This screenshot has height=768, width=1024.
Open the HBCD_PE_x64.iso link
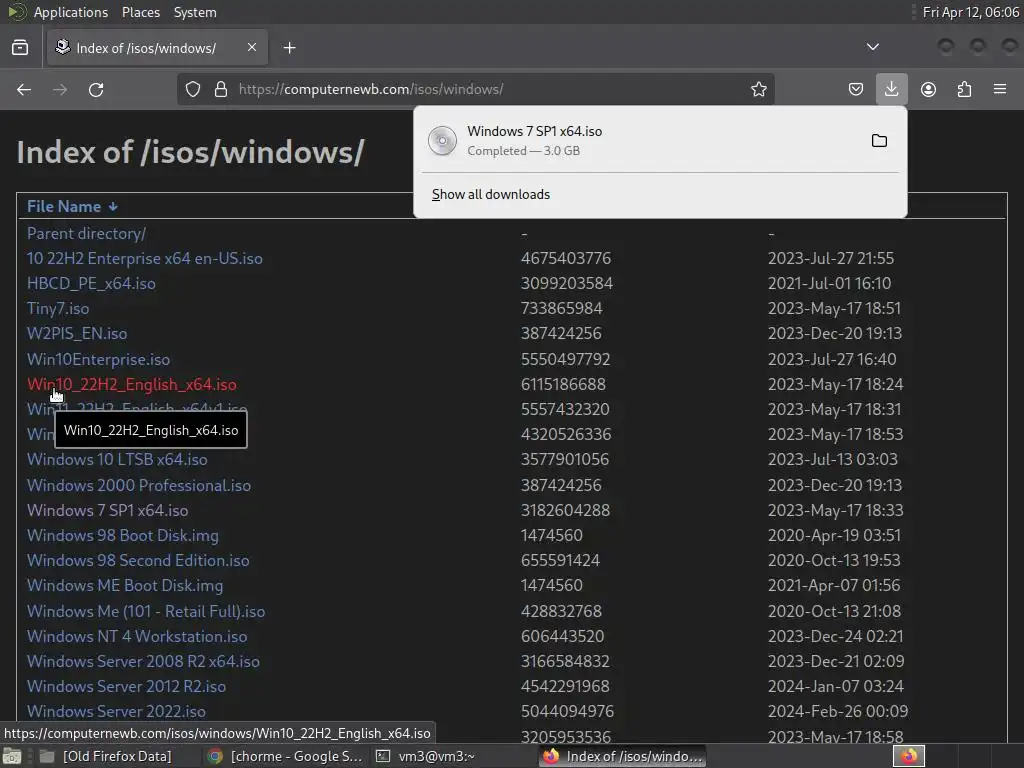point(91,283)
